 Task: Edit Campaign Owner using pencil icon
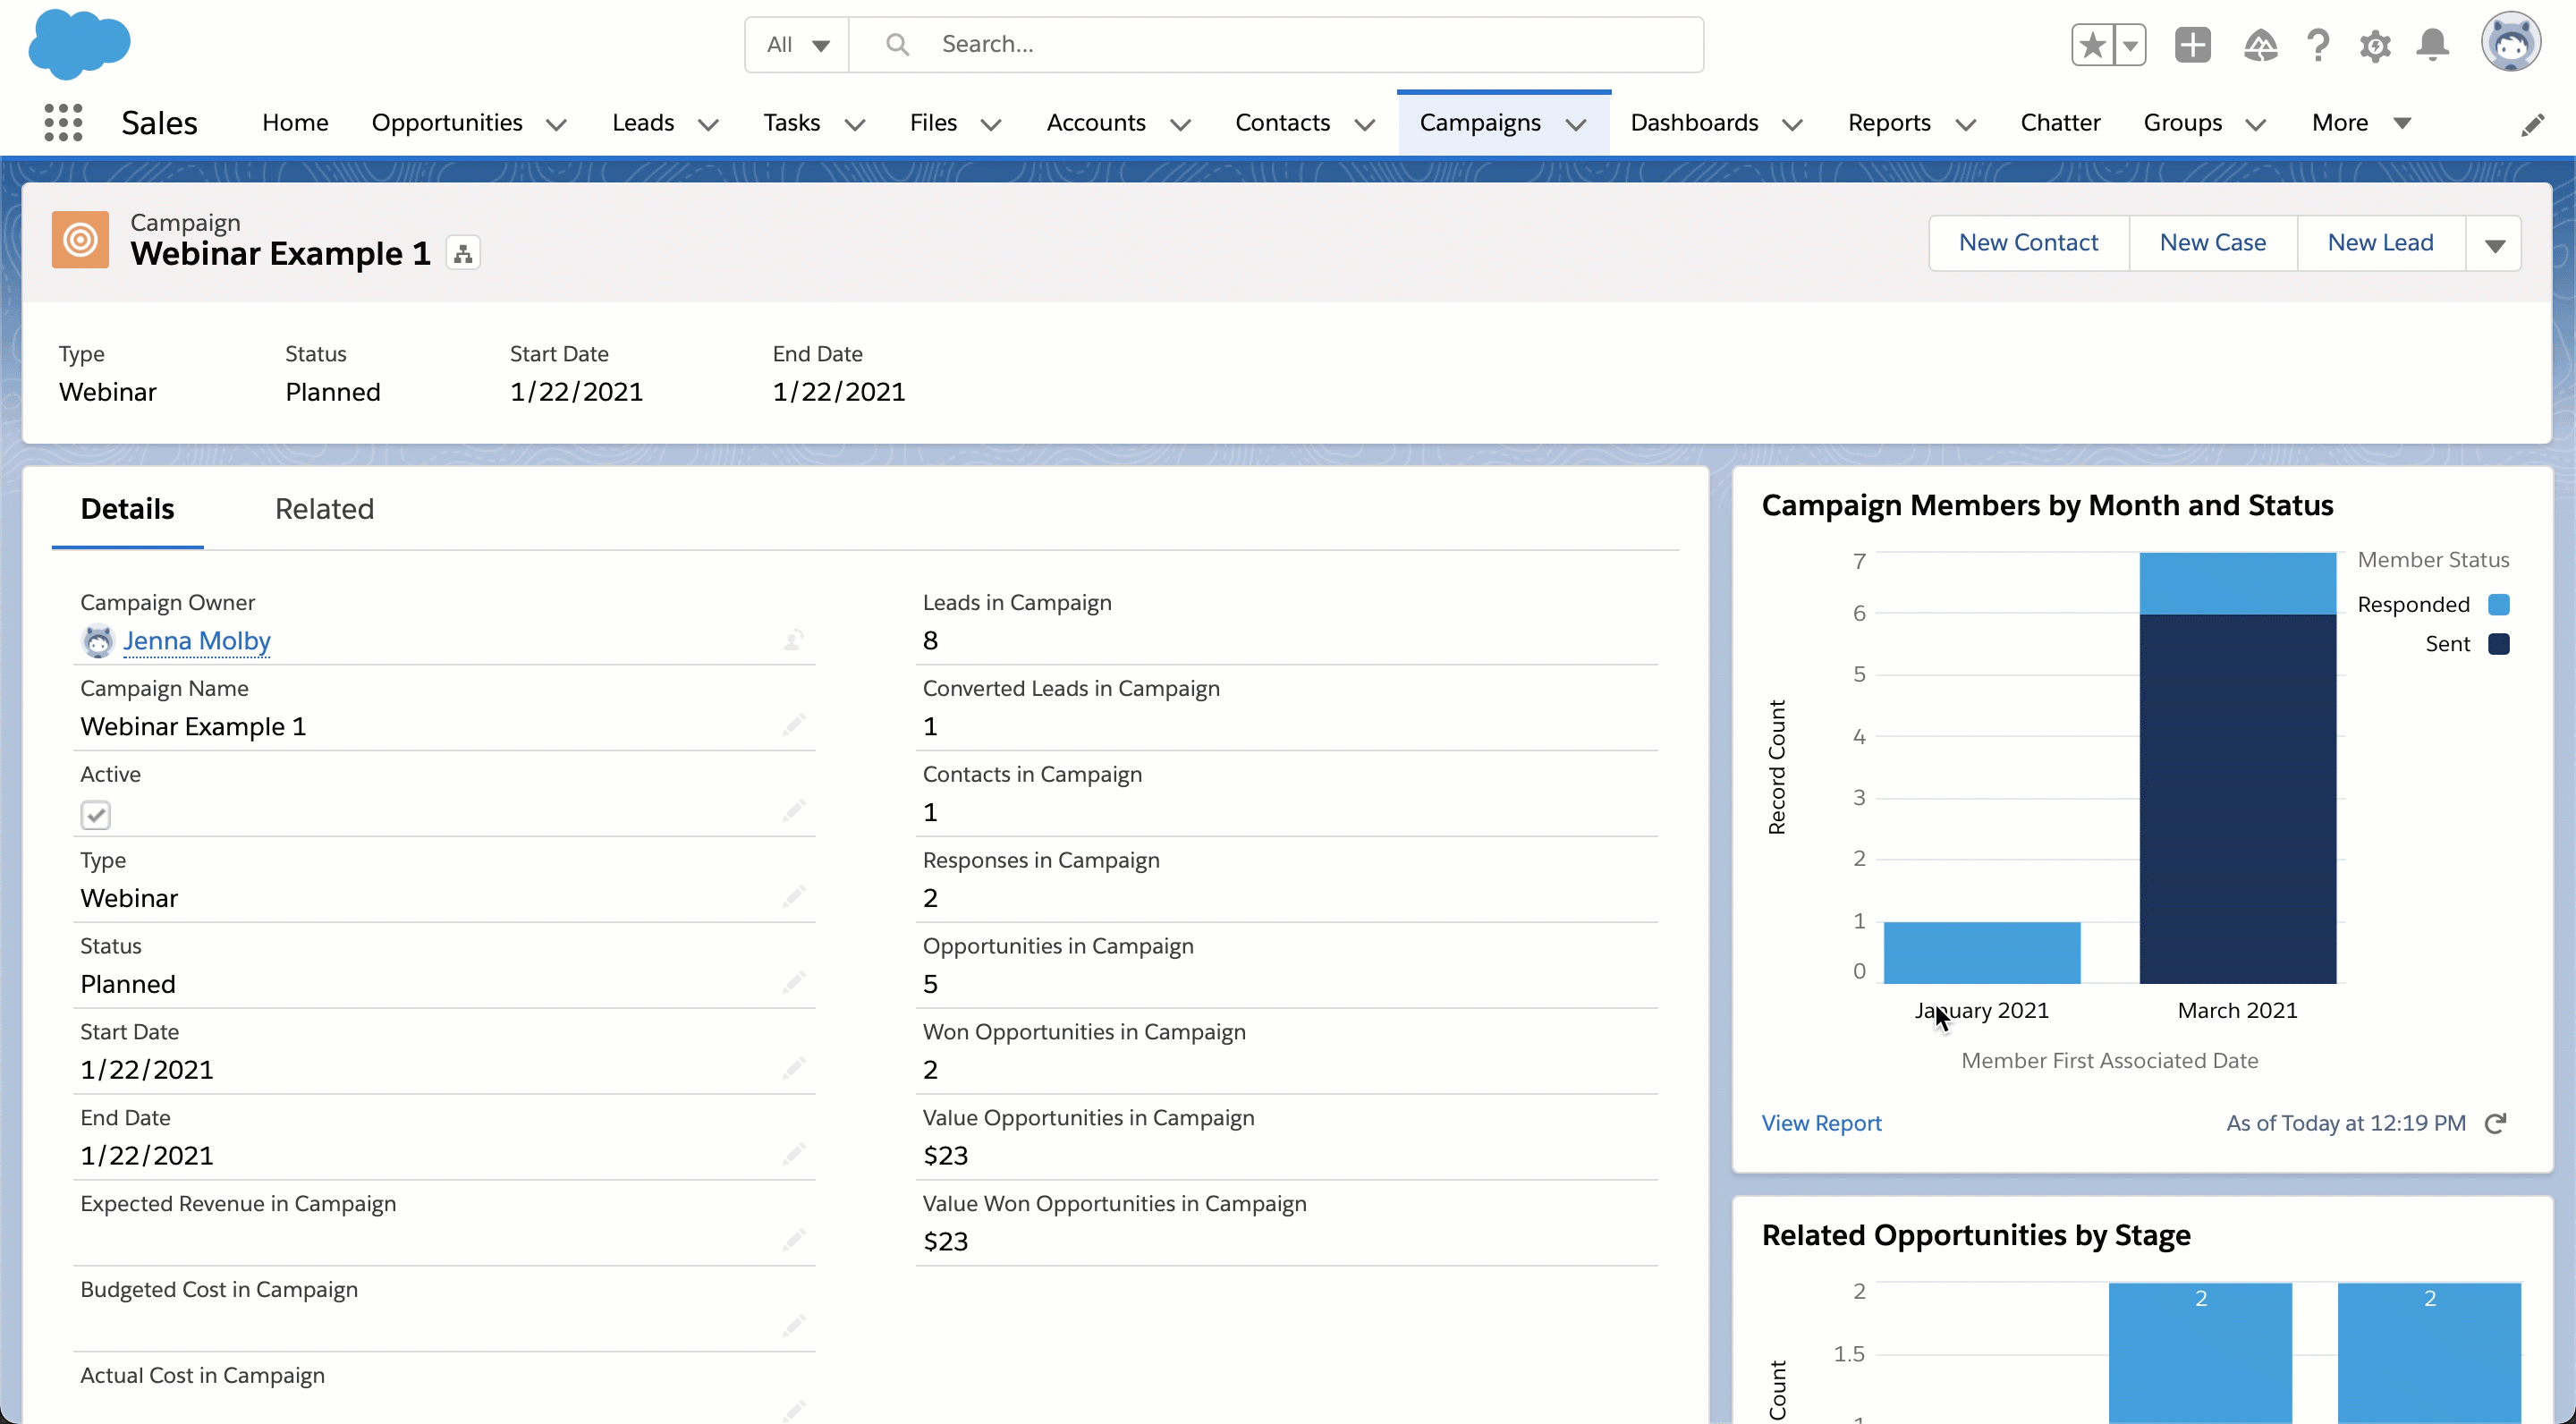click(793, 640)
